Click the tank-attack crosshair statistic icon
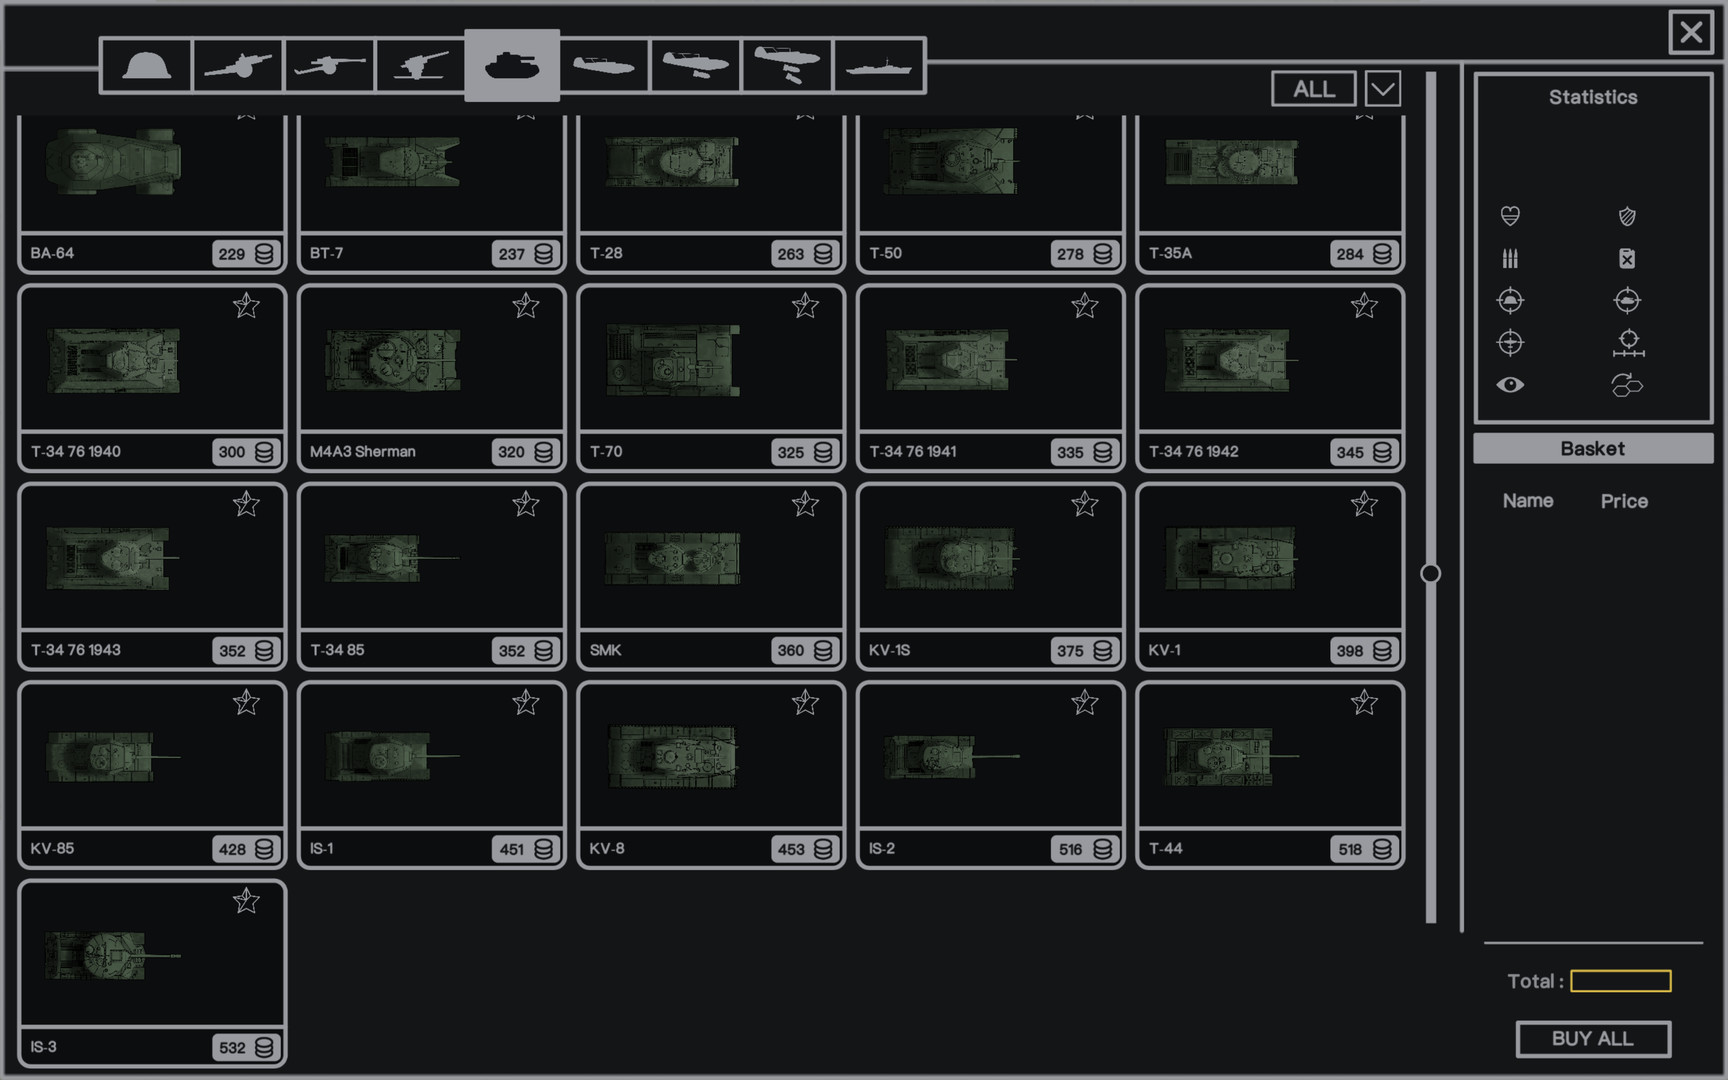This screenshot has height=1080, width=1728. point(1627,300)
